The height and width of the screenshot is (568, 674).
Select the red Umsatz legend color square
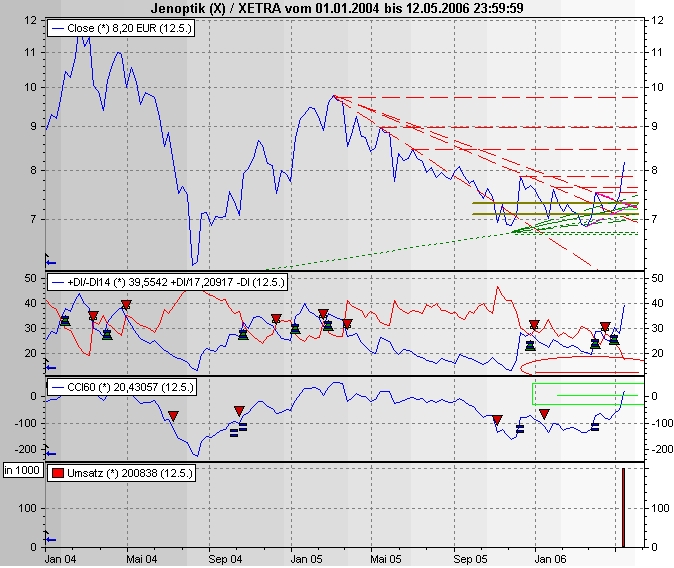click(x=58, y=473)
